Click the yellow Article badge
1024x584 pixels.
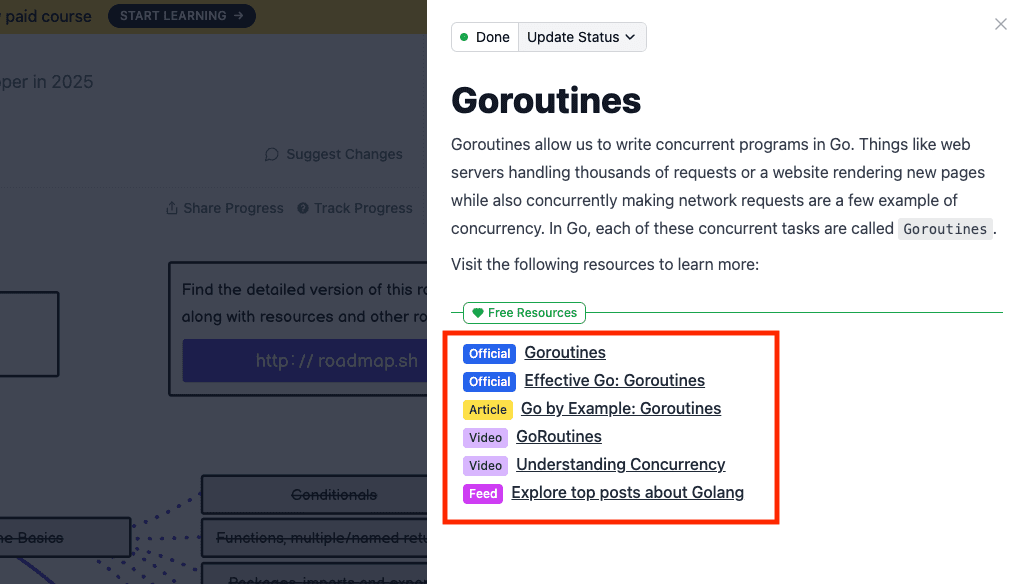[487, 409]
